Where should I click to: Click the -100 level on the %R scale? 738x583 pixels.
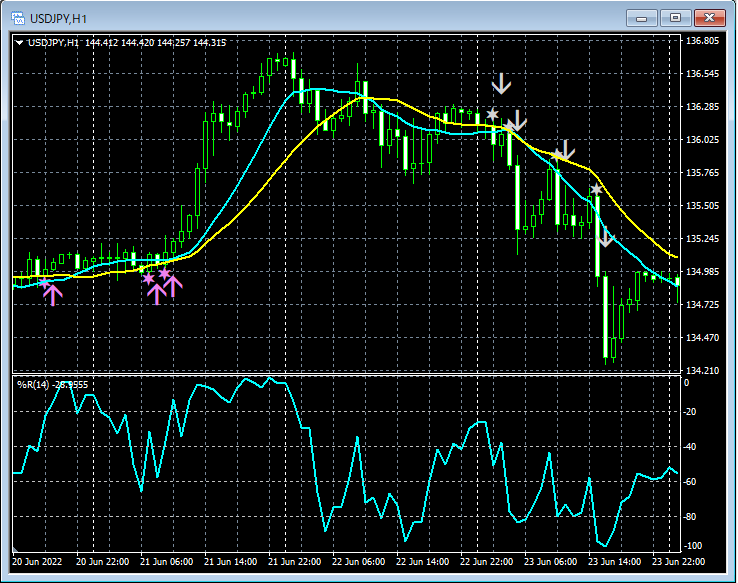692,546
